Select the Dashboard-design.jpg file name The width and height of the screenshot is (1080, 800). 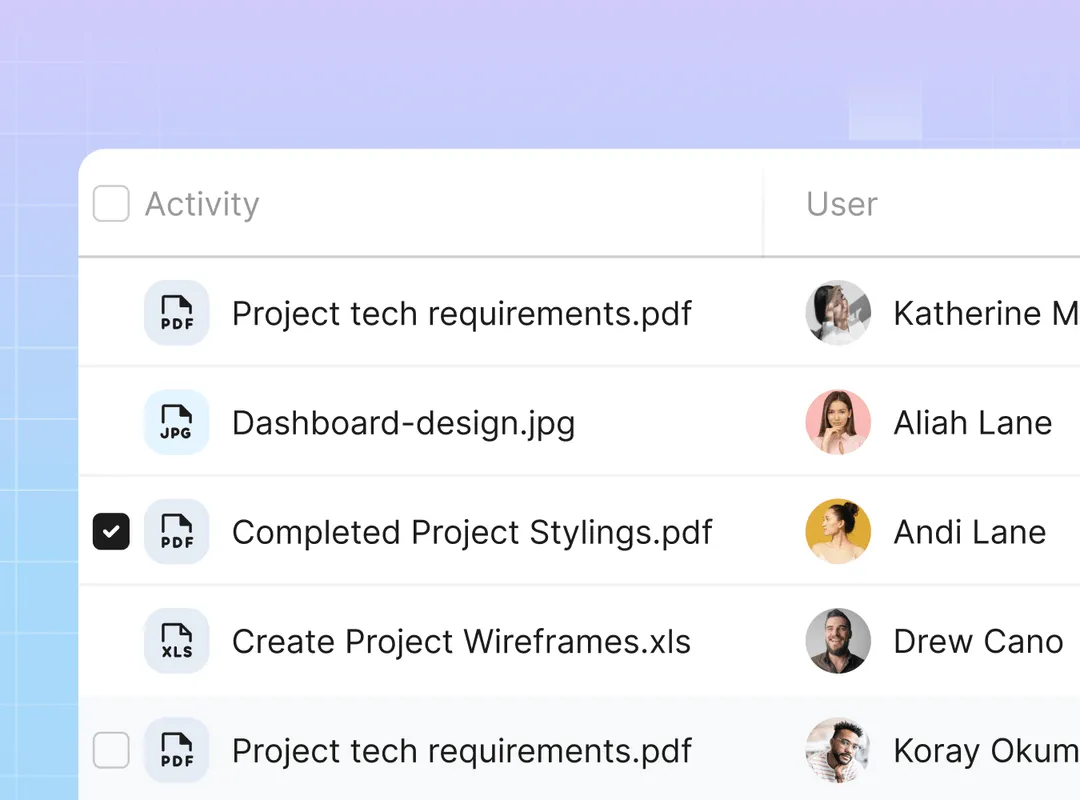404,423
